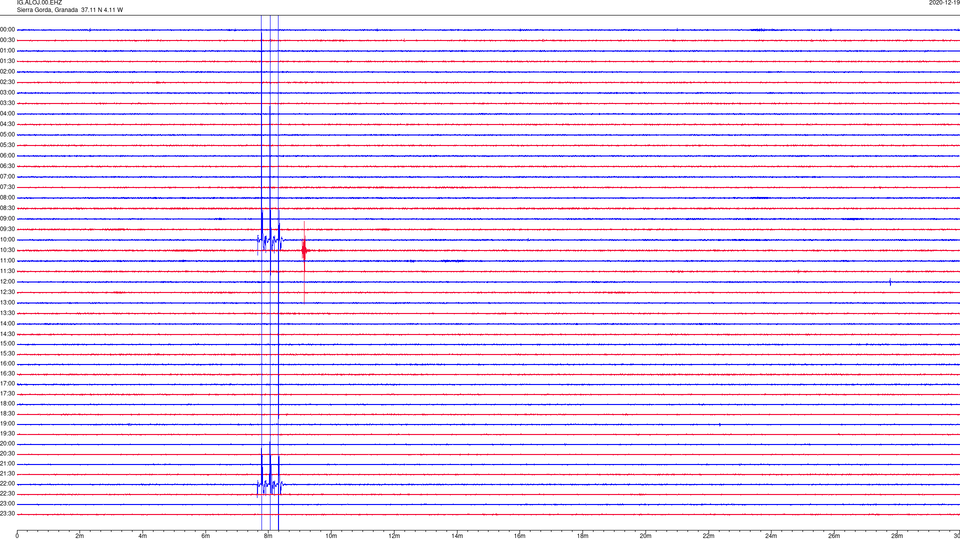This screenshot has height=540, width=960.
Task: Select the 23:30 time label
Action: click(x=7, y=514)
